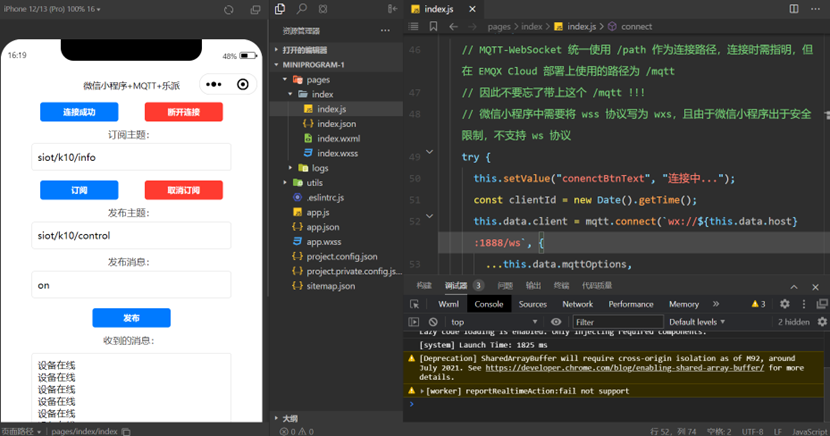Expand the utils folder
Viewport: 830px width, 436px height.
coord(285,183)
